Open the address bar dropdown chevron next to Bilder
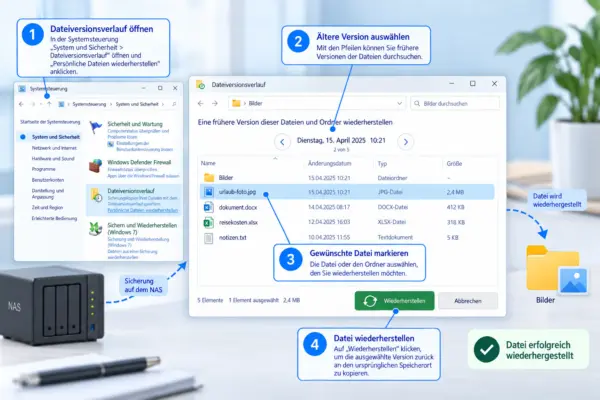The width and height of the screenshot is (600, 400). pyautogui.click(x=399, y=103)
